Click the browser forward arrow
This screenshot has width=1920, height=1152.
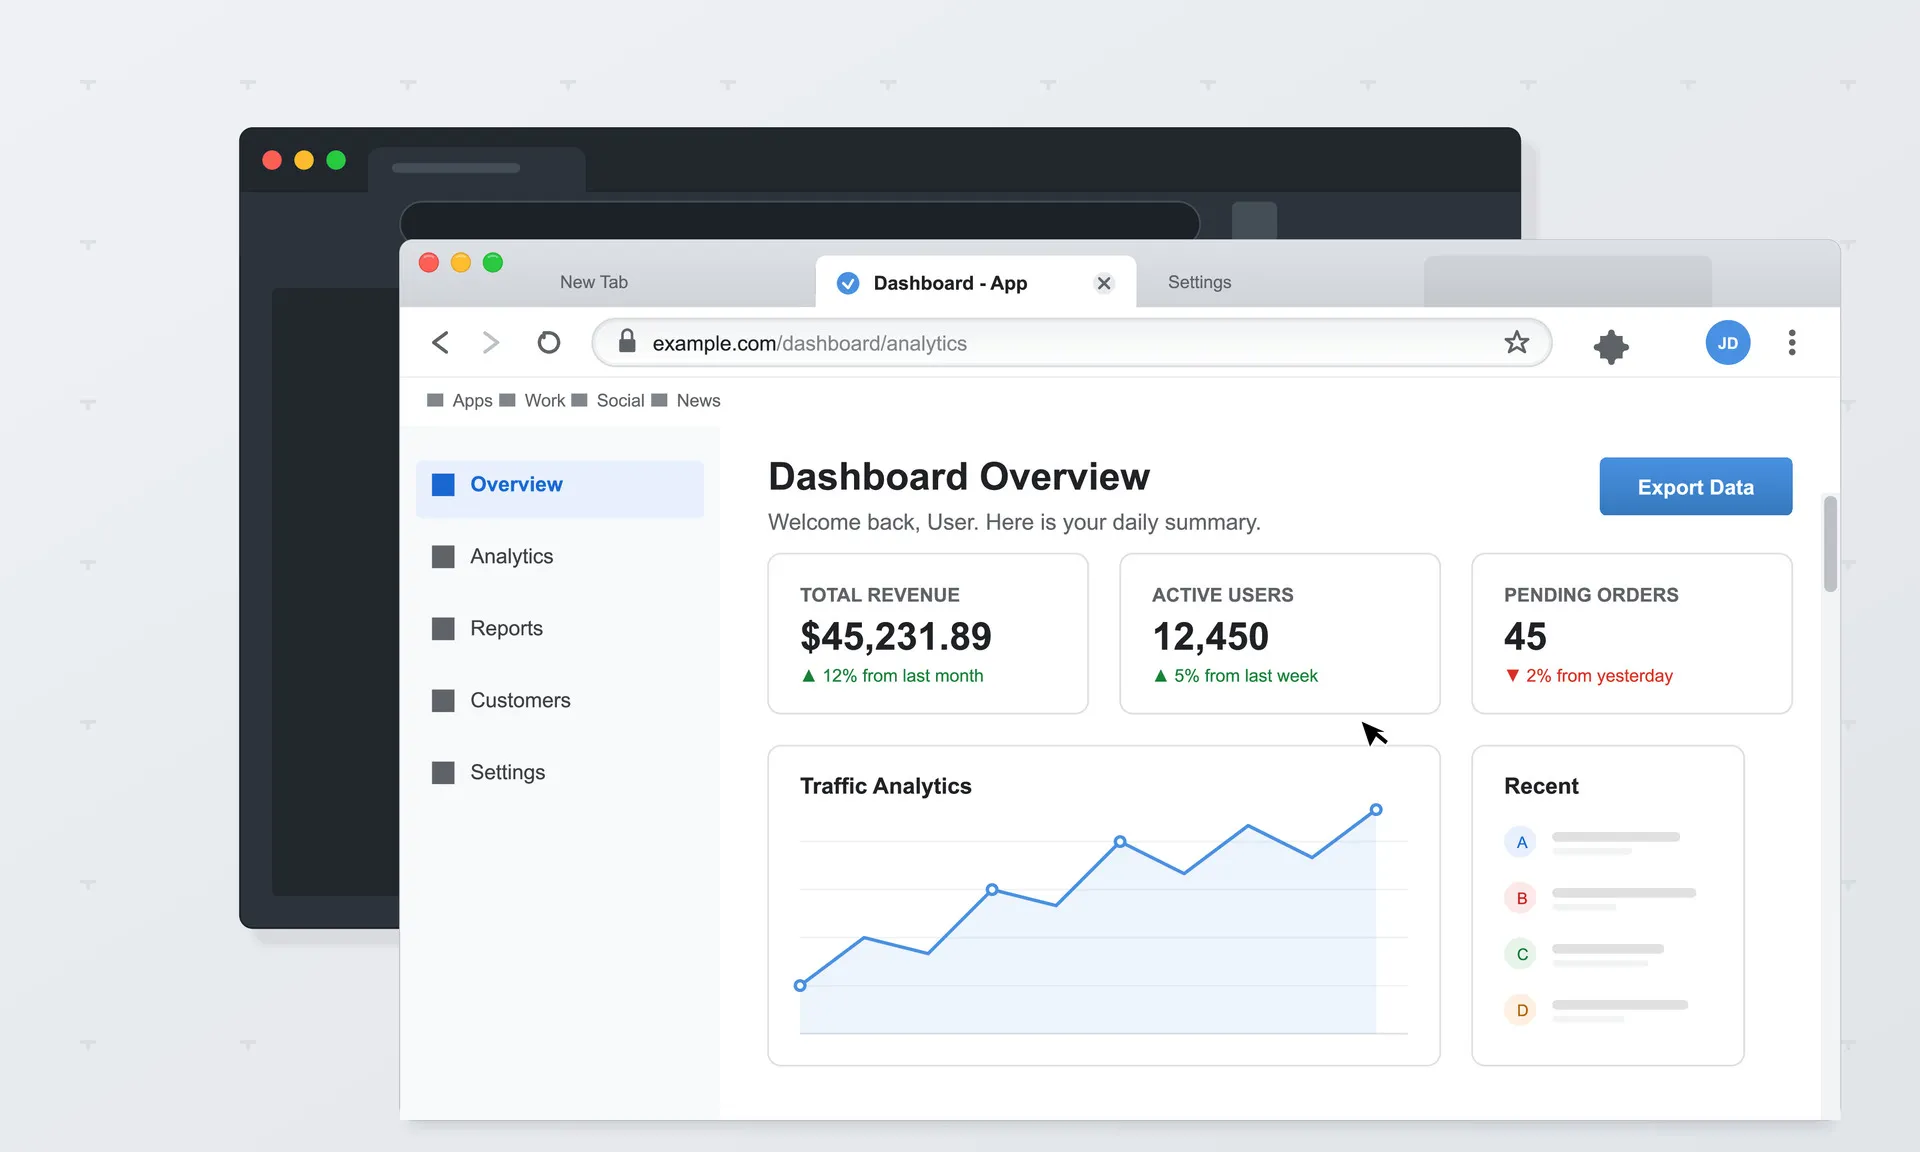pos(490,343)
